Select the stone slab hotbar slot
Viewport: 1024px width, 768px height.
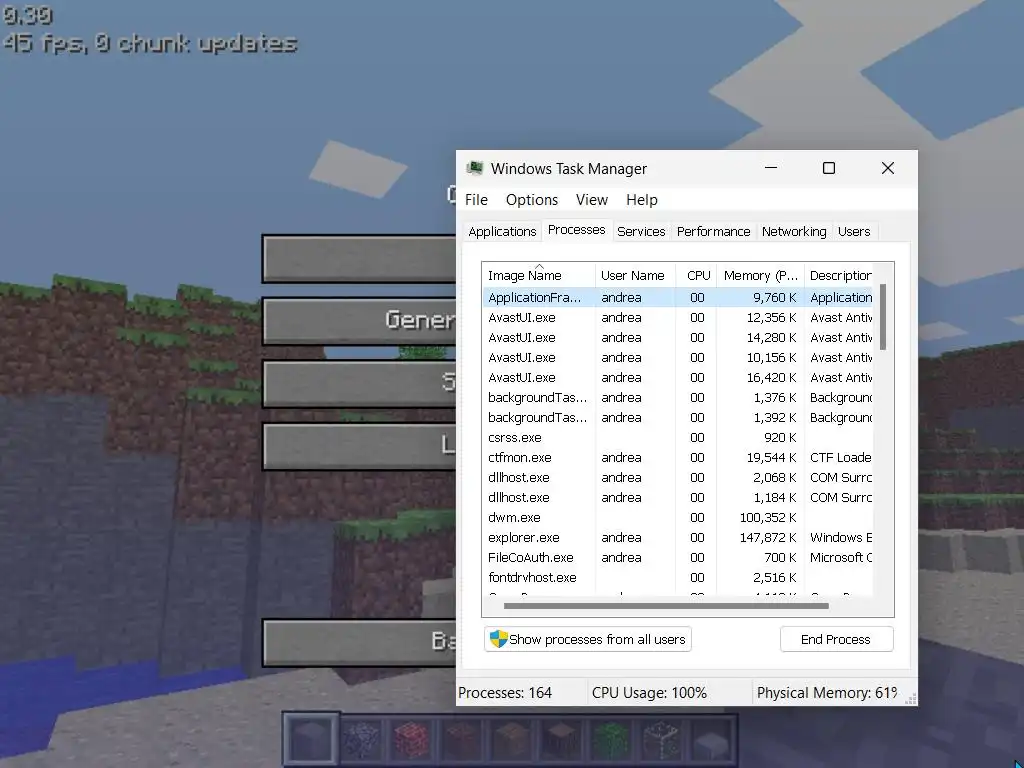[x=711, y=740]
